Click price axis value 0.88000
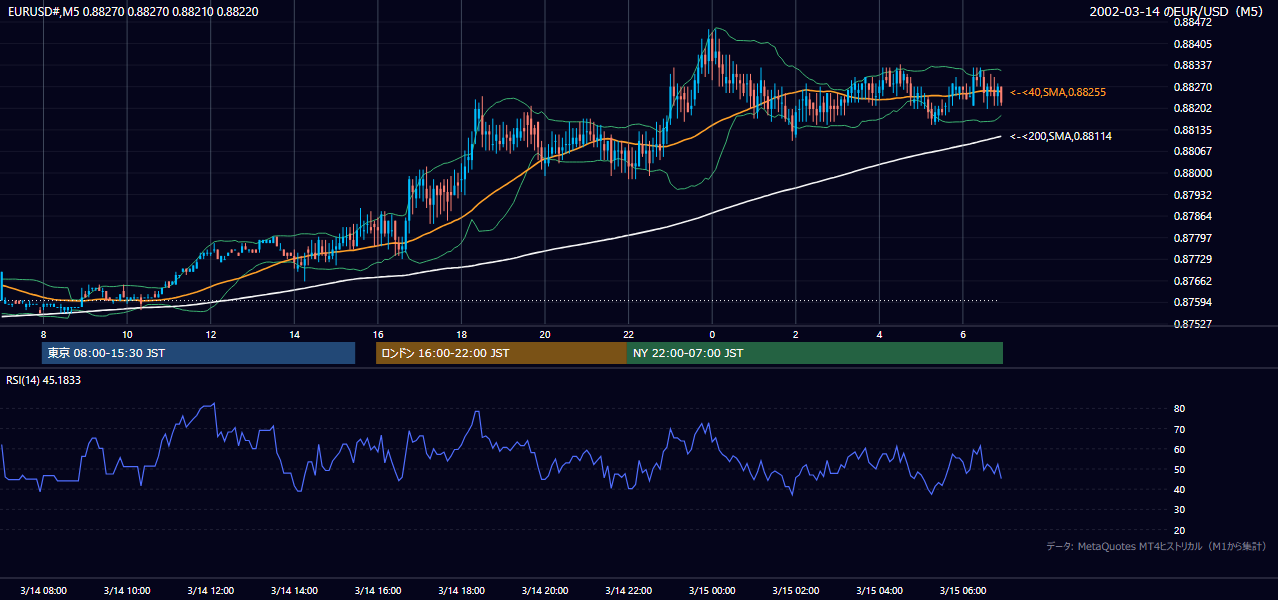 coord(1192,173)
